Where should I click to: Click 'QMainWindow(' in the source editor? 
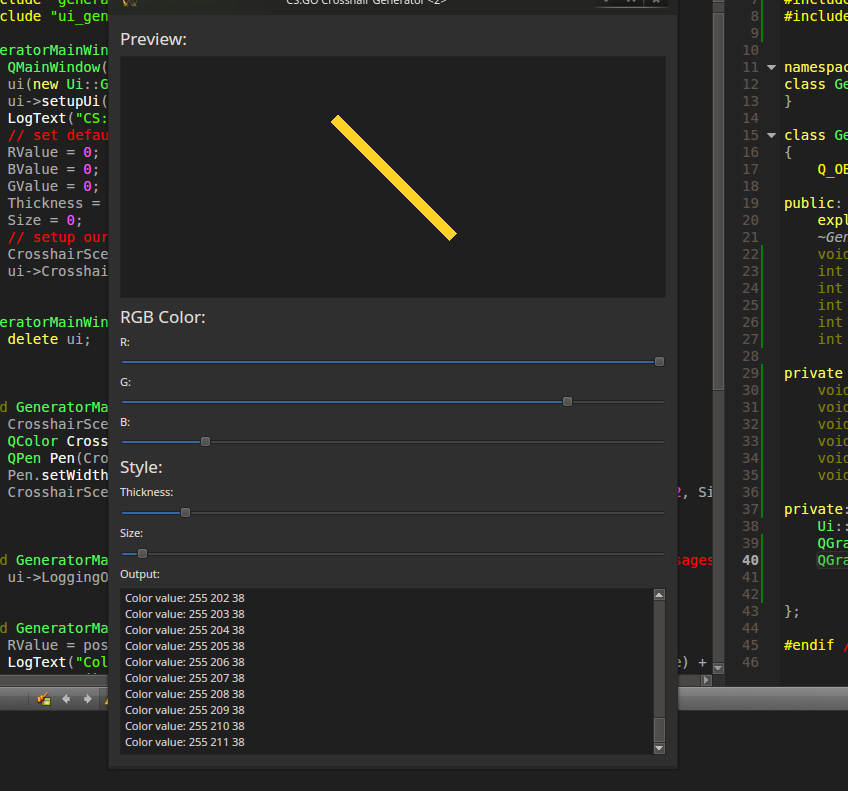pos(58,68)
